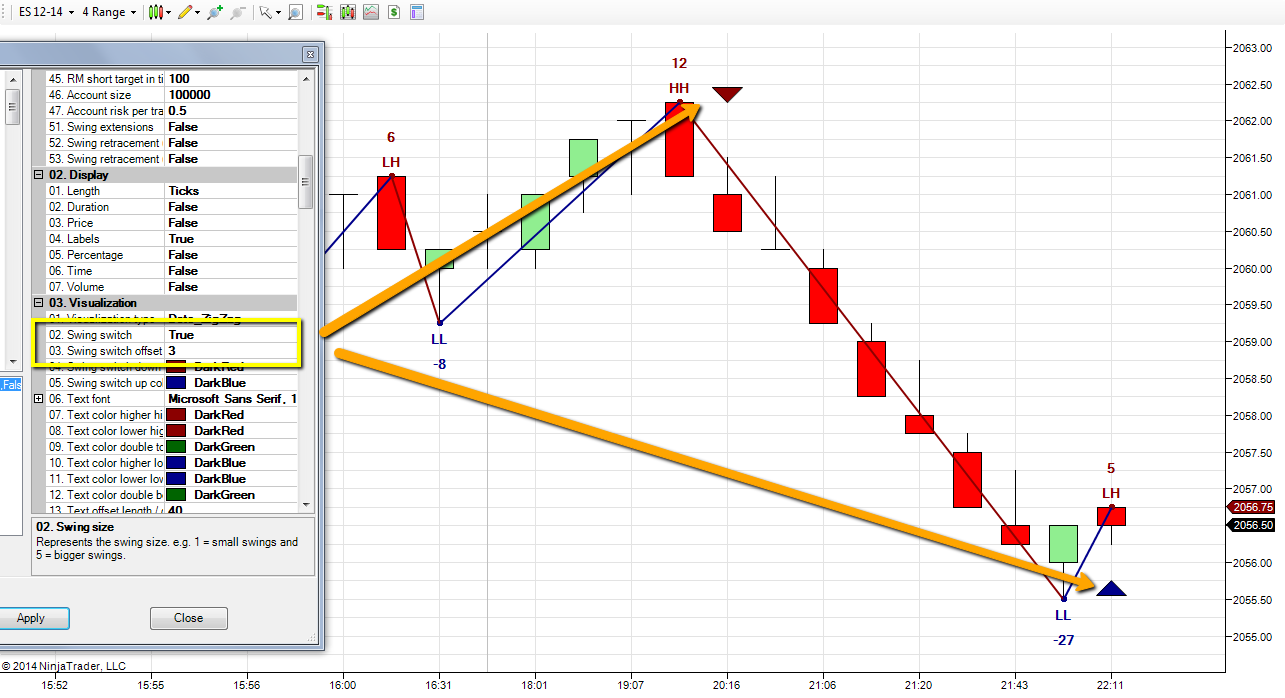The height and width of the screenshot is (698, 1285).
Task: Click the Apply button
Action: tap(31, 618)
